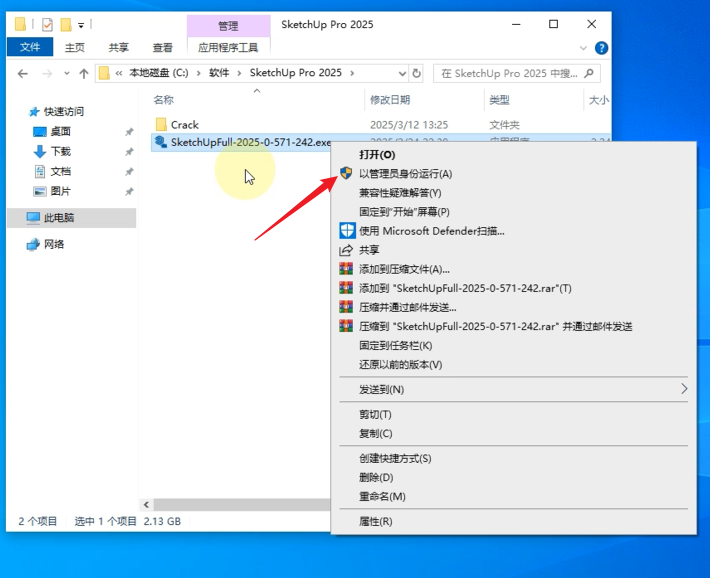Choose 复制(C) from context menu
The width and height of the screenshot is (710, 578).
(x=376, y=434)
